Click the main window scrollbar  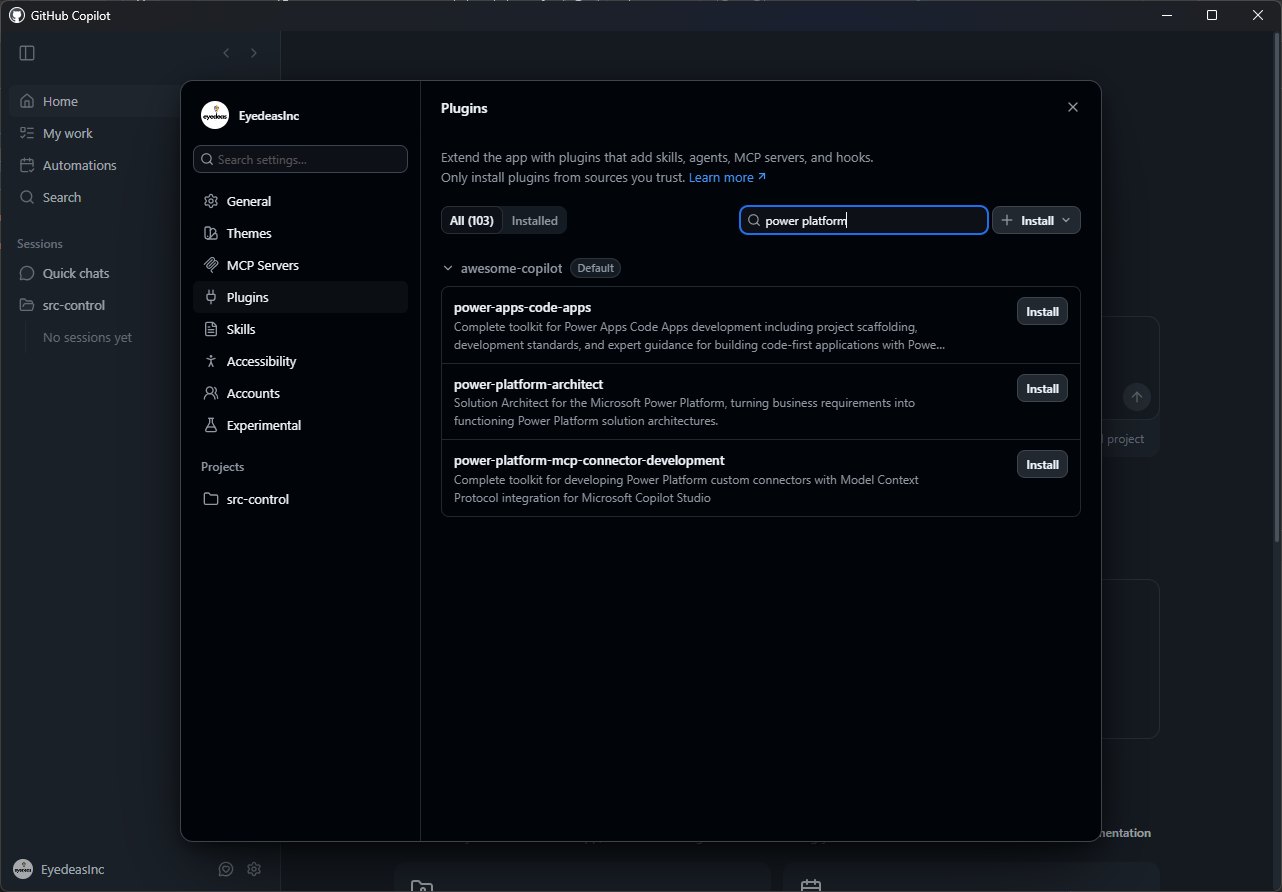point(1277,290)
